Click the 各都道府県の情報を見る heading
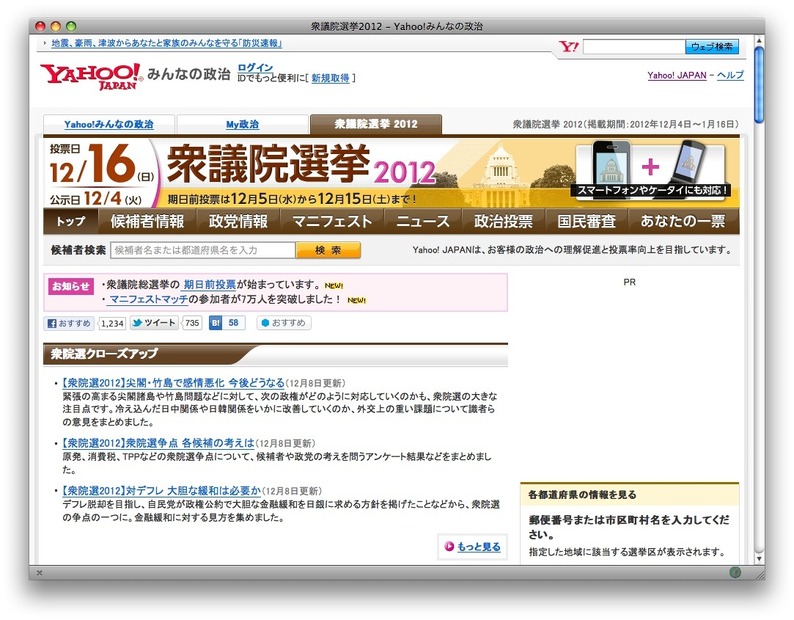Viewport: 794px width, 620px height. point(582,495)
